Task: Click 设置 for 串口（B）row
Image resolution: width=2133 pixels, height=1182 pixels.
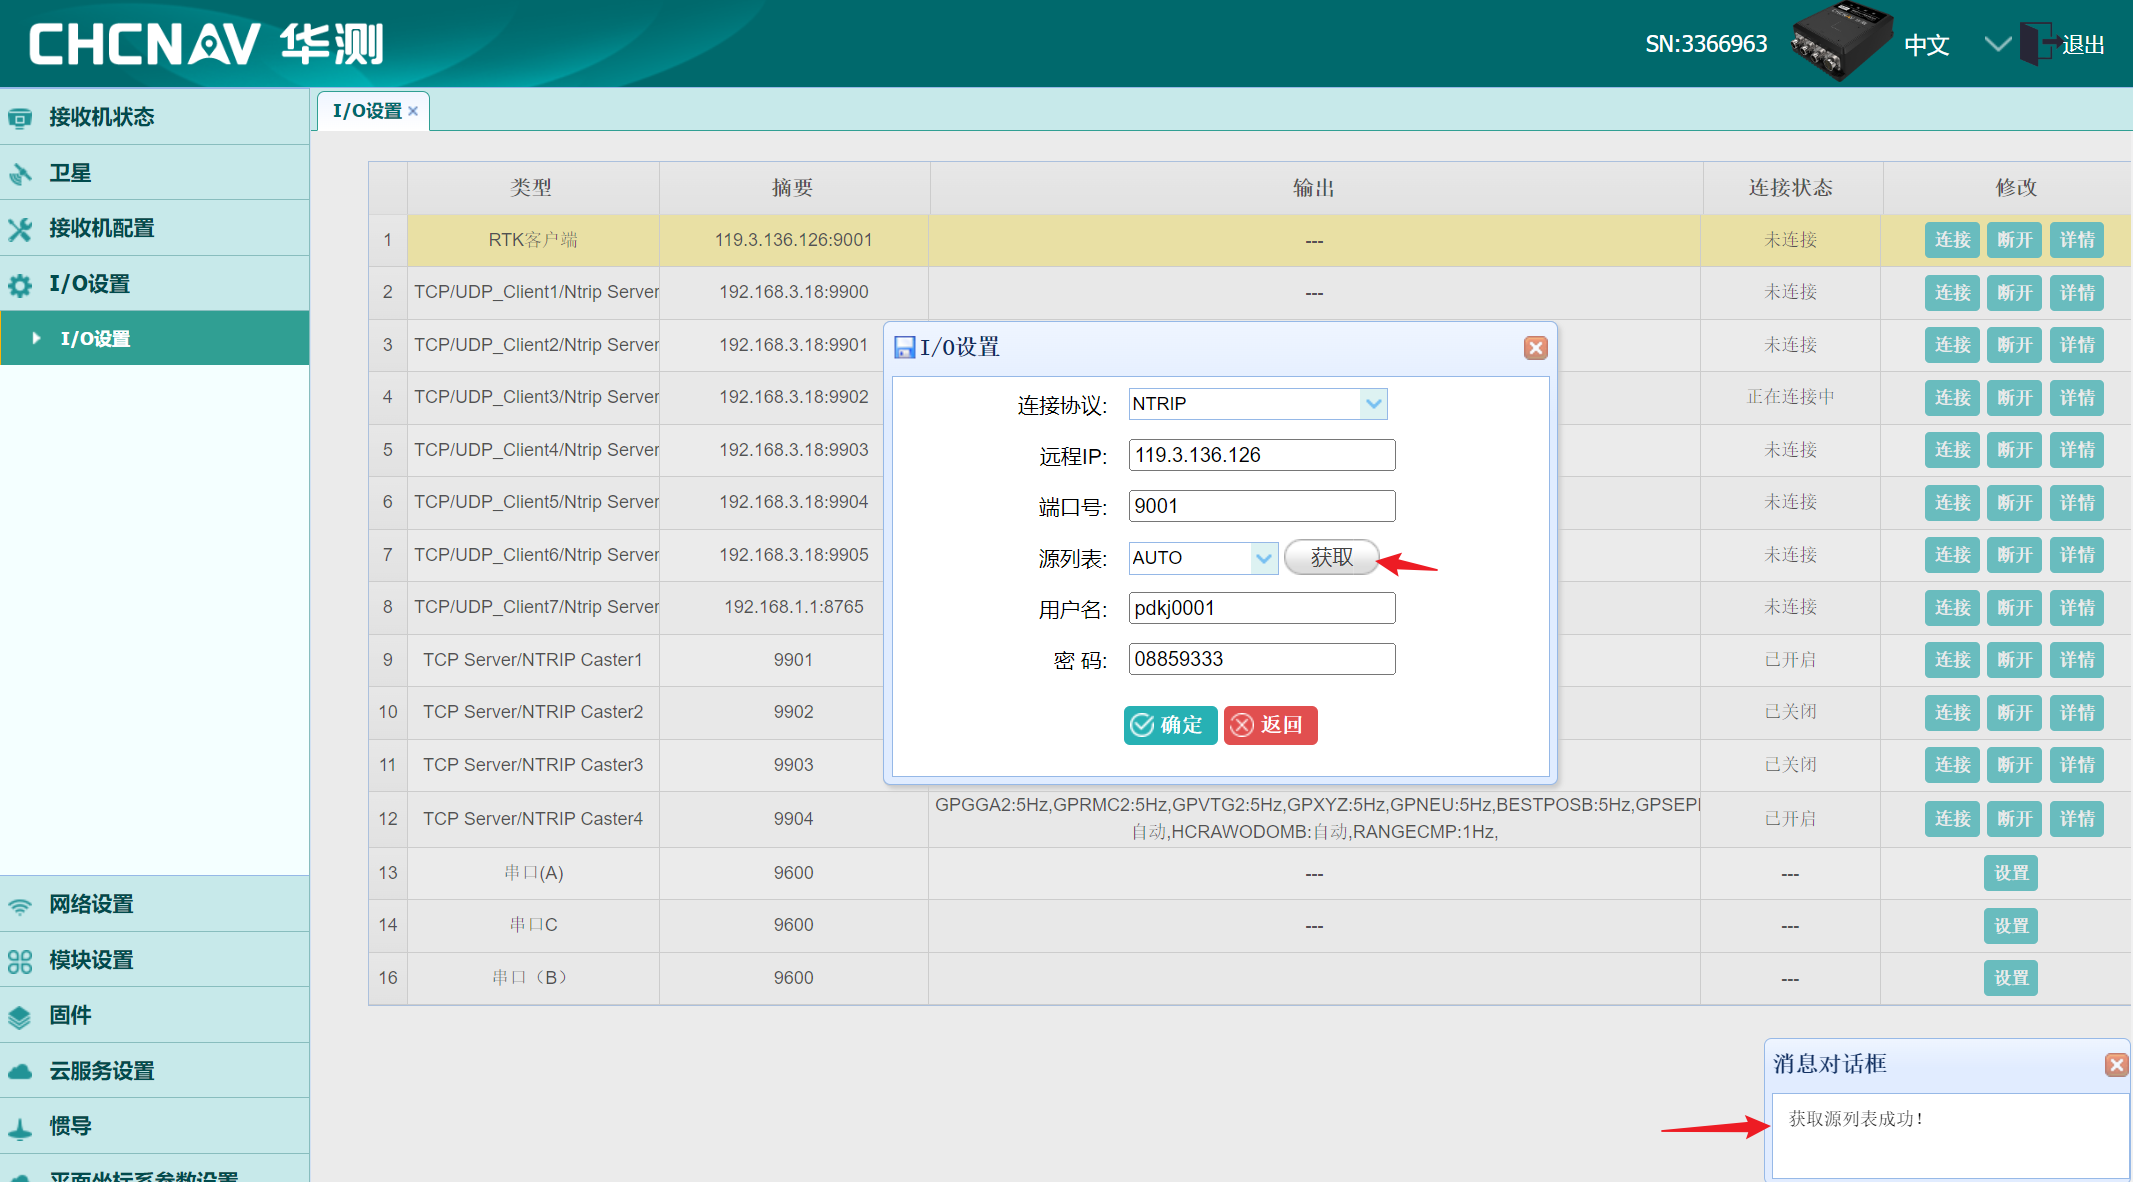Action: [x=2011, y=978]
